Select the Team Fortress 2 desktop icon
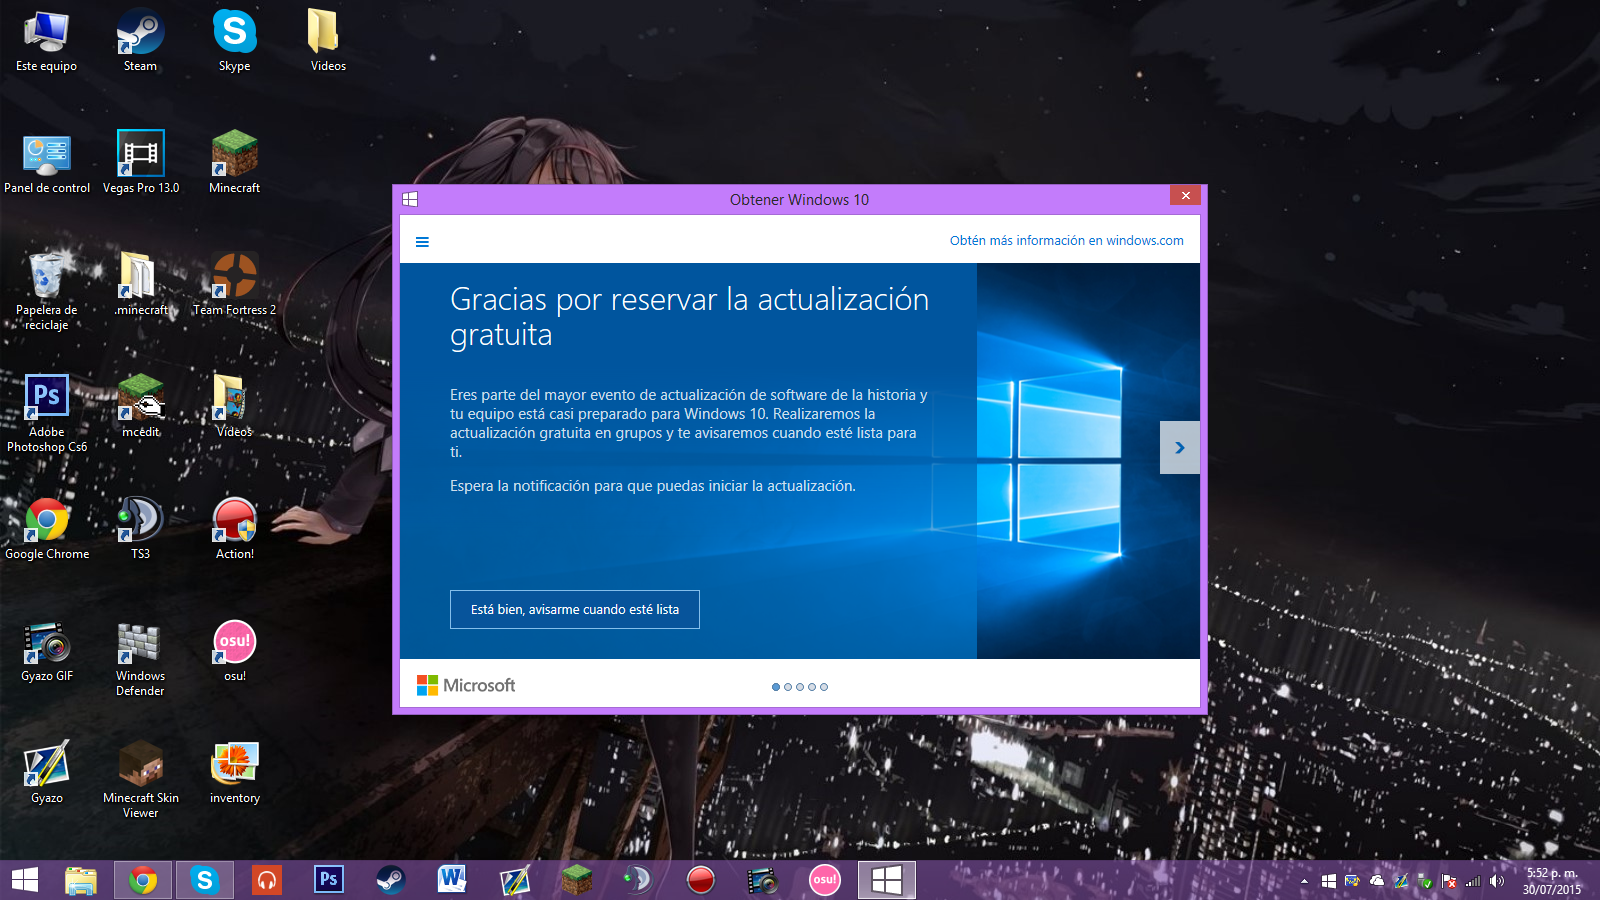The width and height of the screenshot is (1600, 900). coord(234,284)
